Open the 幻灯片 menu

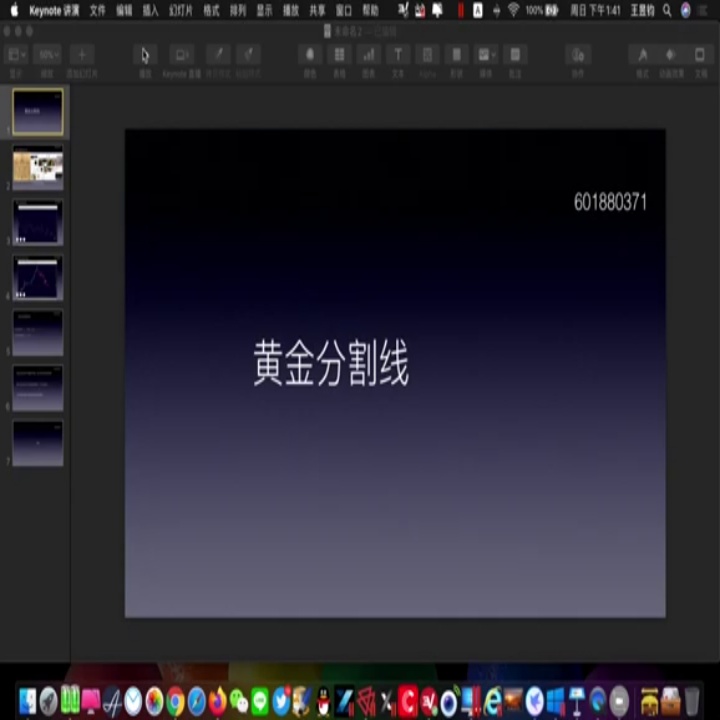click(x=181, y=10)
